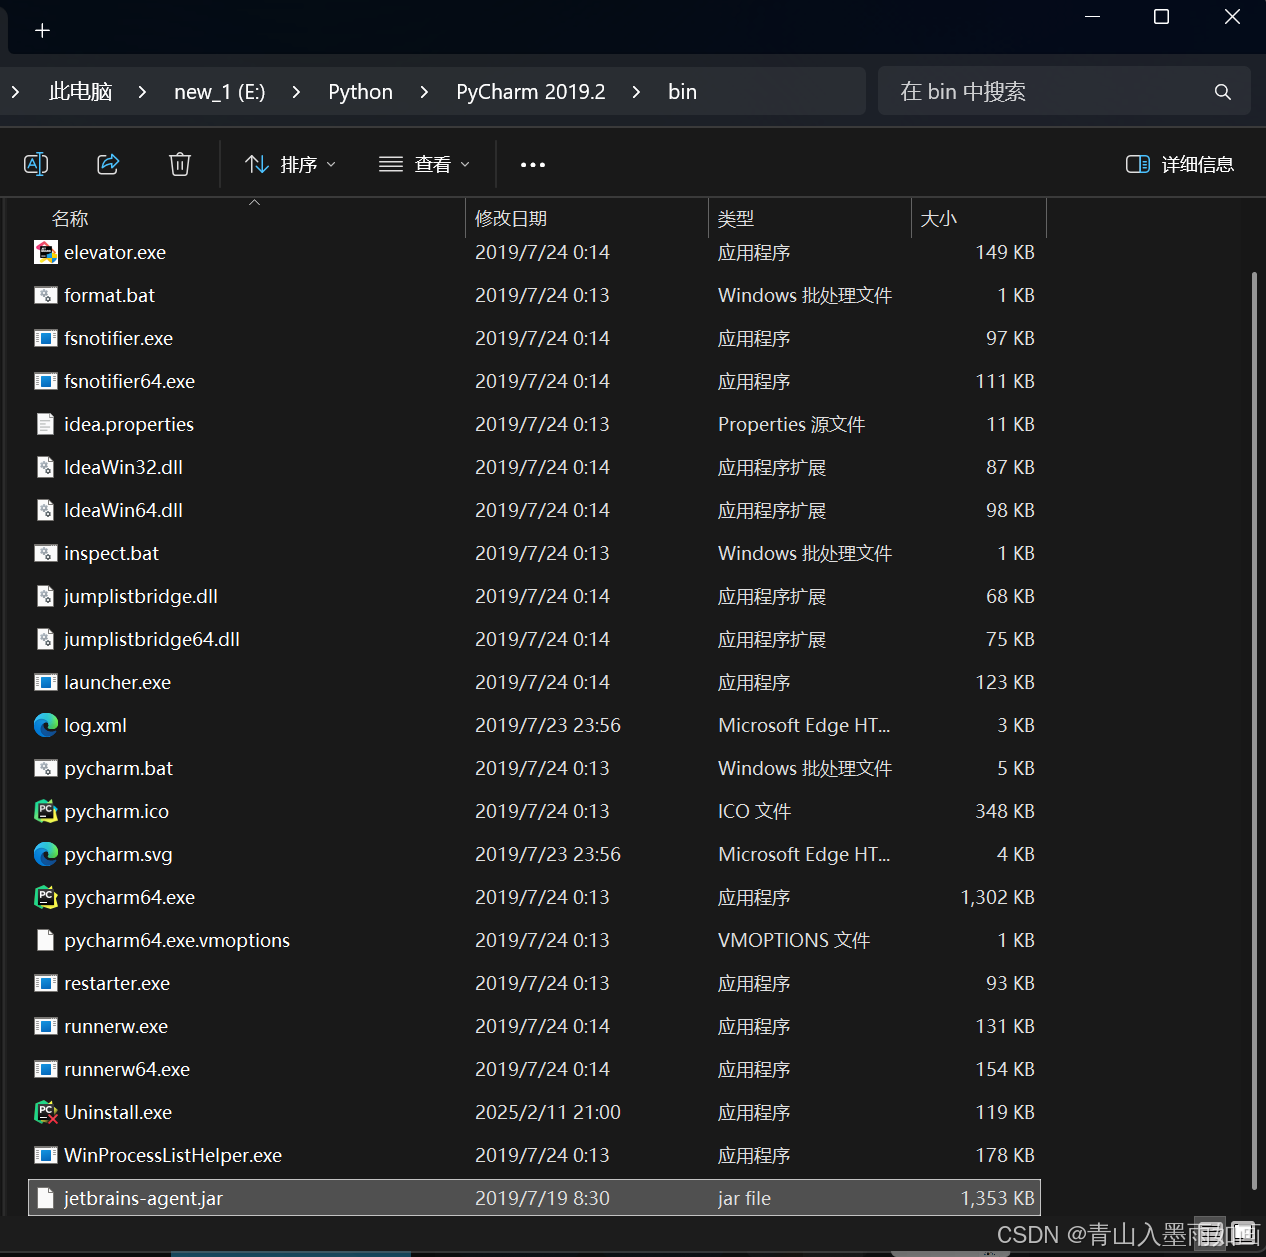Expand chevron after new_1 (E:)
The height and width of the screenshot is (1257, 1266).
296,92
